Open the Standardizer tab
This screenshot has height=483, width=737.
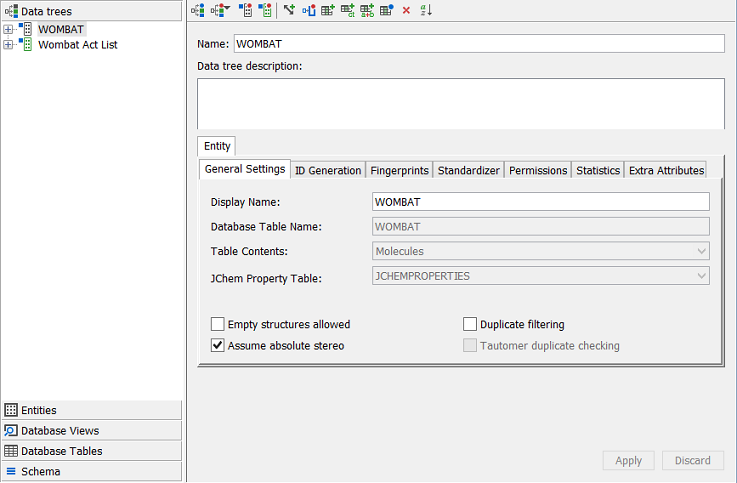pyautogui.click(x=468, y=170)
